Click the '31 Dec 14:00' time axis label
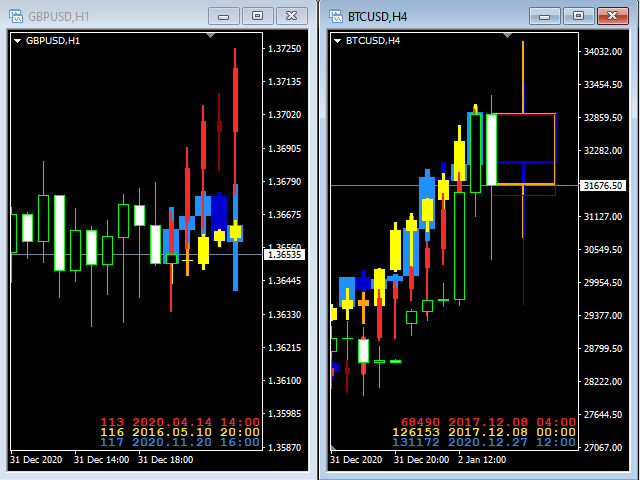Viewport: 640px width, 480px height. click(102, 460)
